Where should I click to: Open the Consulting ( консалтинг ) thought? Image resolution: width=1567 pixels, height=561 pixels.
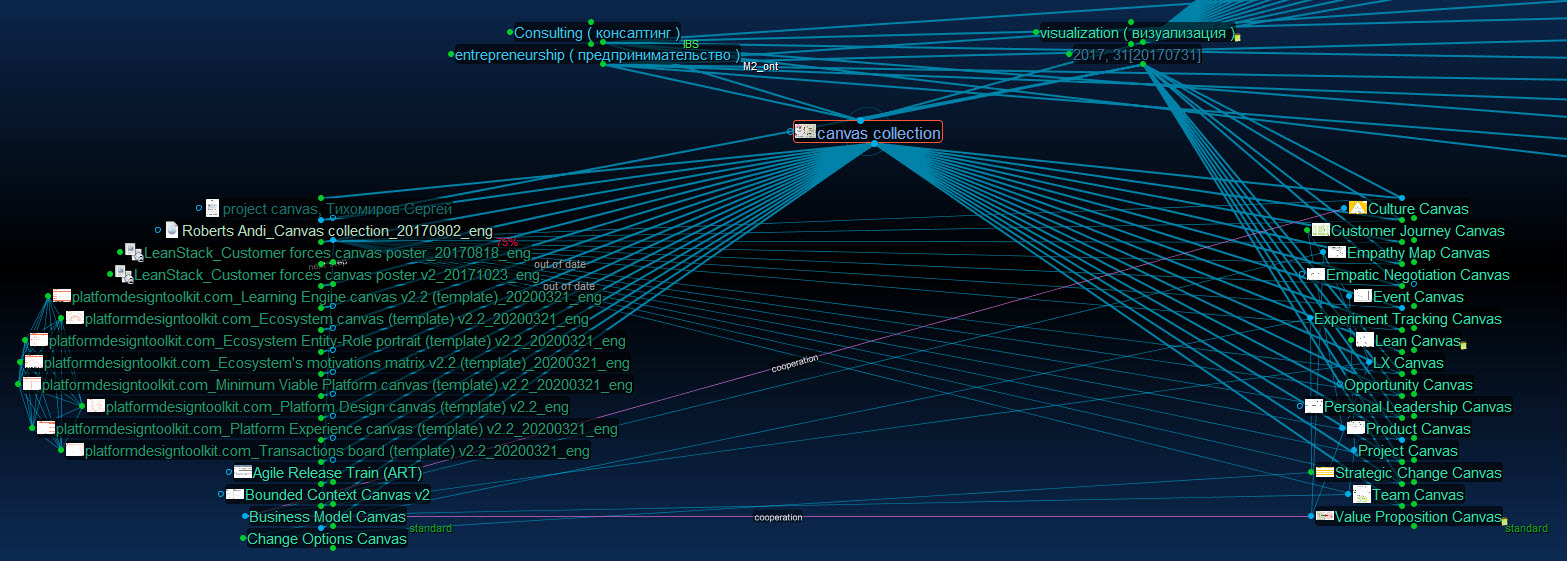(596, 33)
